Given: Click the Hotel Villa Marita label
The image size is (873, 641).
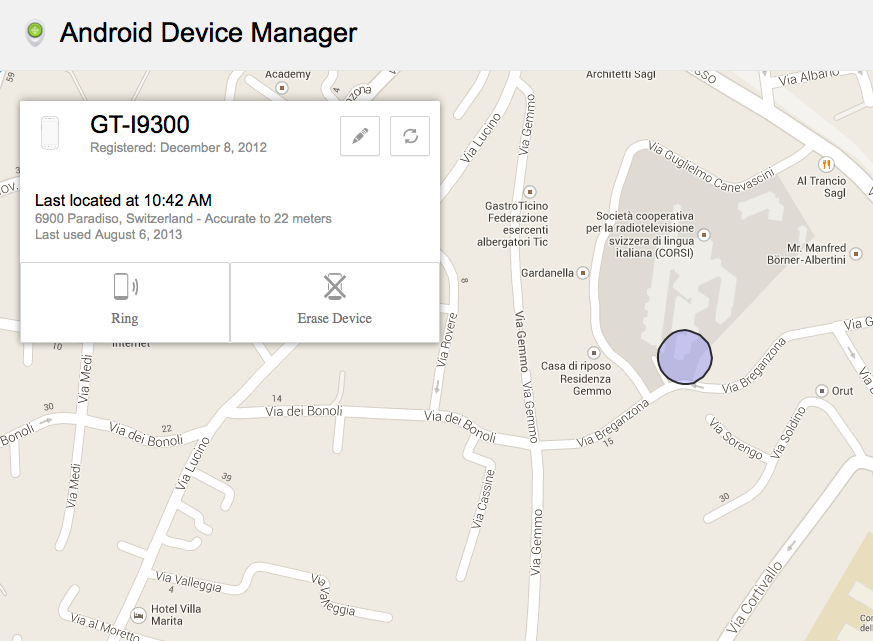Looking at the screenshot, I should (x=176, y=615).
